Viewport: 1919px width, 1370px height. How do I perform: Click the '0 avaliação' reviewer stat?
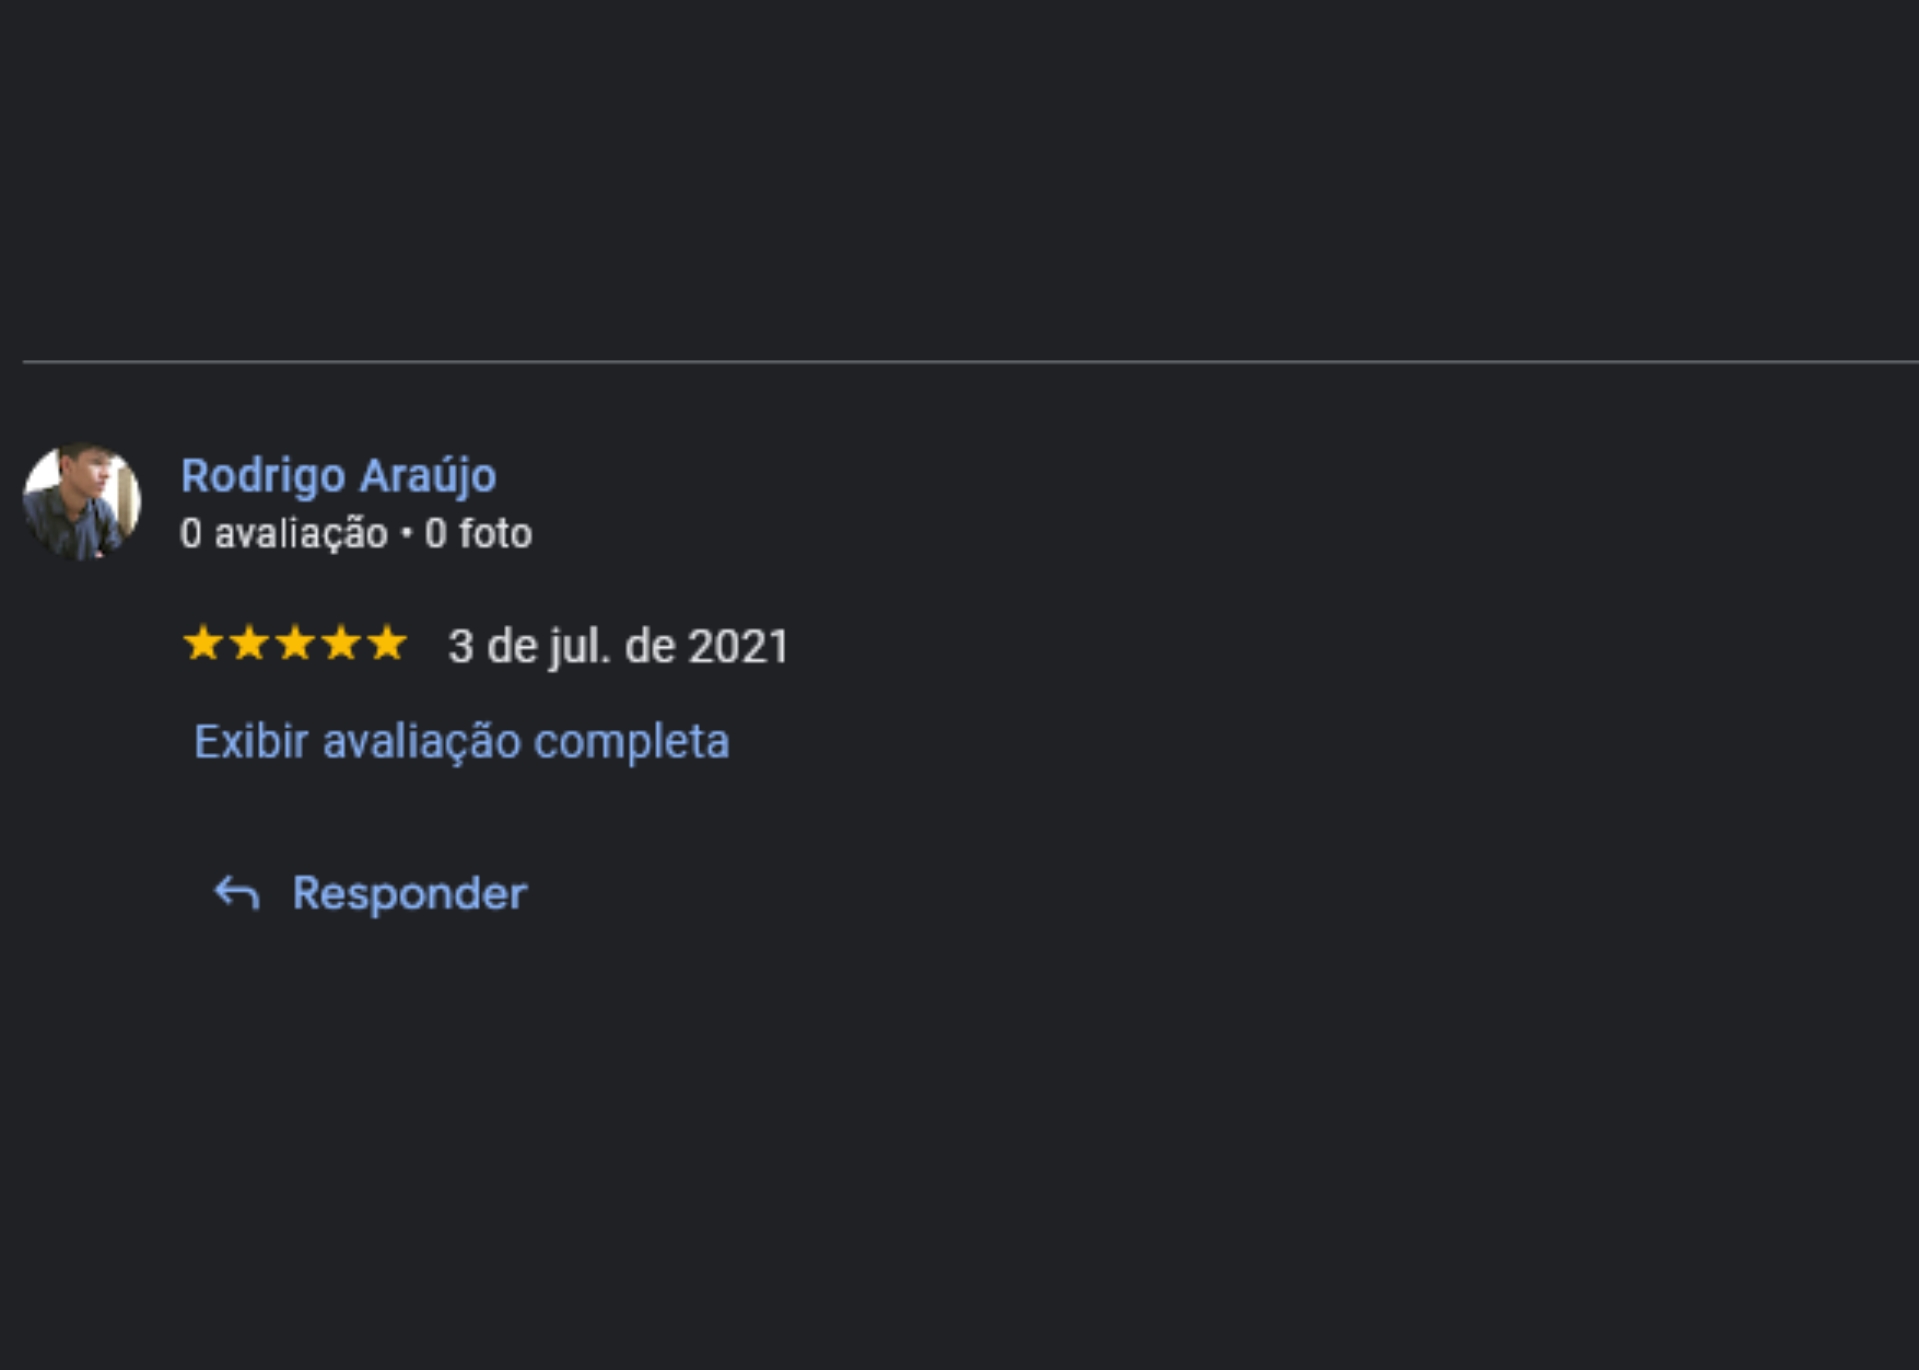[x=284, y=533]
